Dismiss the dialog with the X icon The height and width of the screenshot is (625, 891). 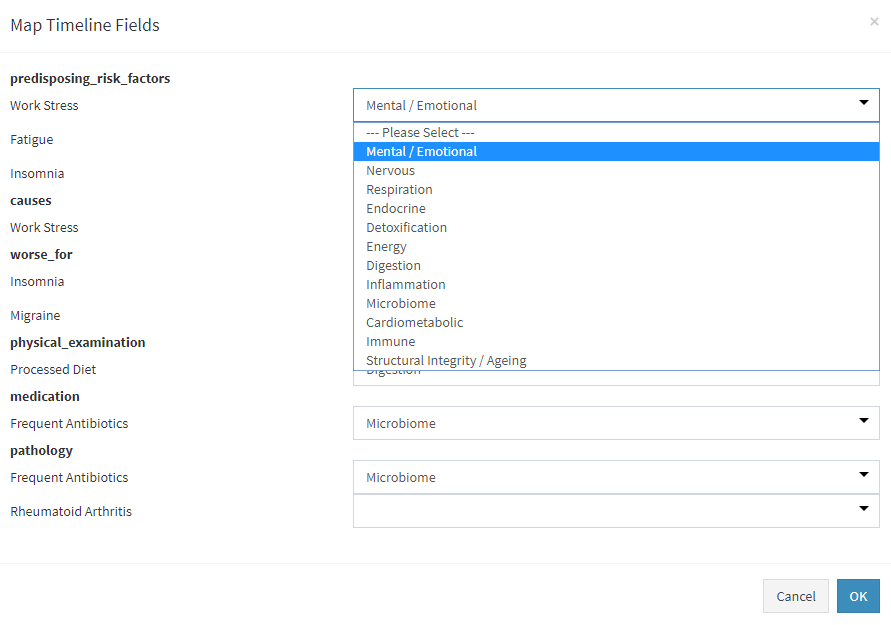click(874, 21)
